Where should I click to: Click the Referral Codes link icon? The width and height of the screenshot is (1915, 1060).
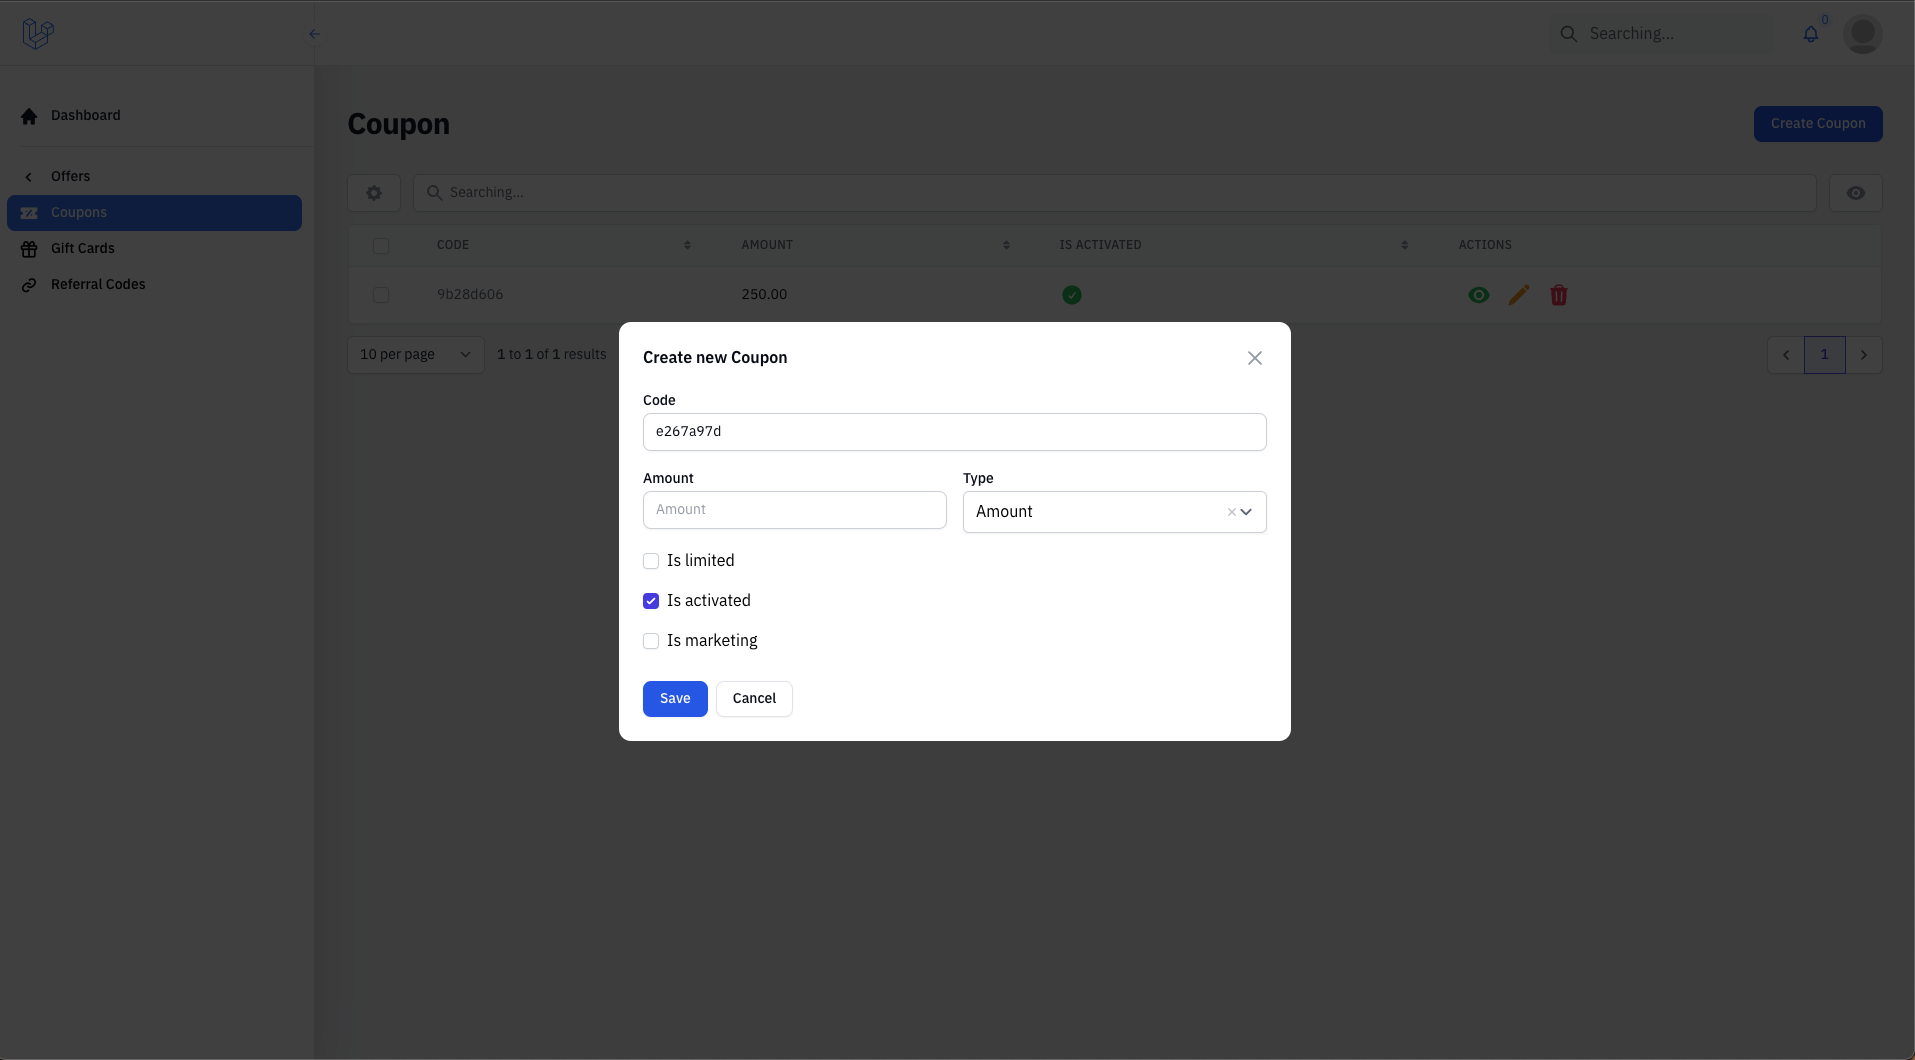coord(29,285)
